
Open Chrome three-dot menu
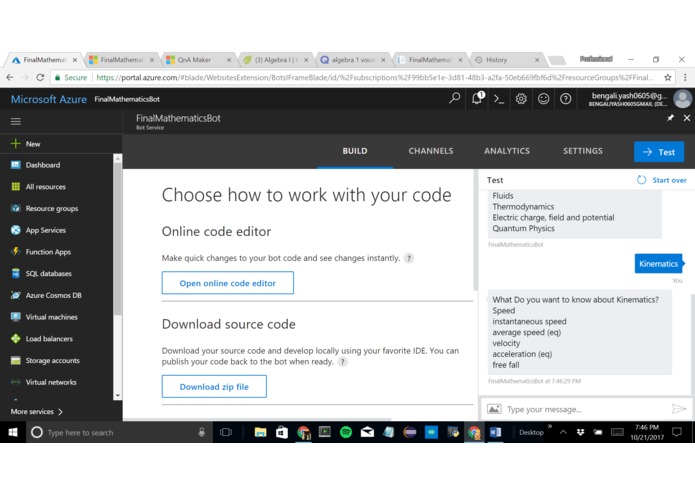pos(685,78)
